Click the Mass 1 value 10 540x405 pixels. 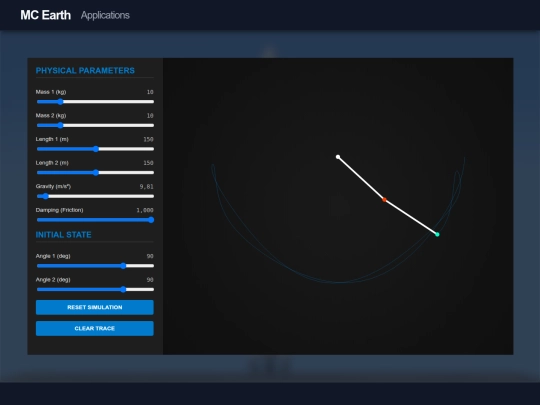(150, 92)
